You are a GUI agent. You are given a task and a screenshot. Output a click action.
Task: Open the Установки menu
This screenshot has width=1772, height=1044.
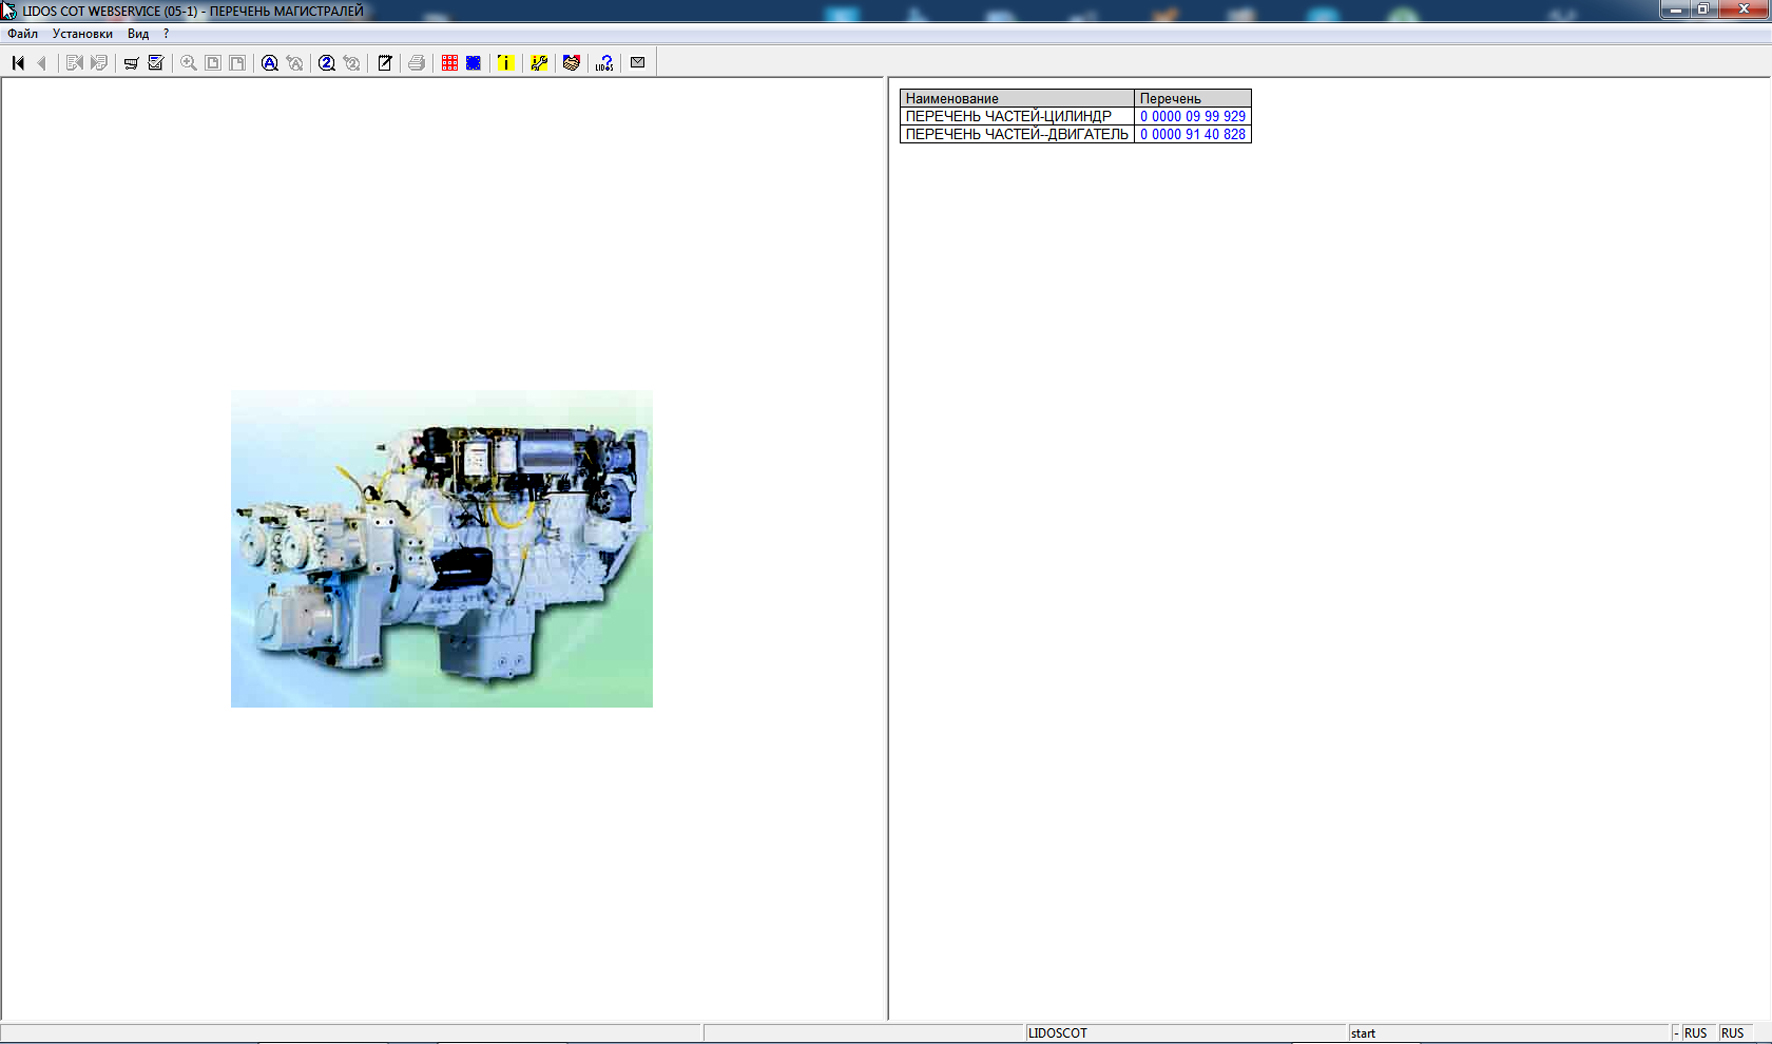[x=82, y=34]
